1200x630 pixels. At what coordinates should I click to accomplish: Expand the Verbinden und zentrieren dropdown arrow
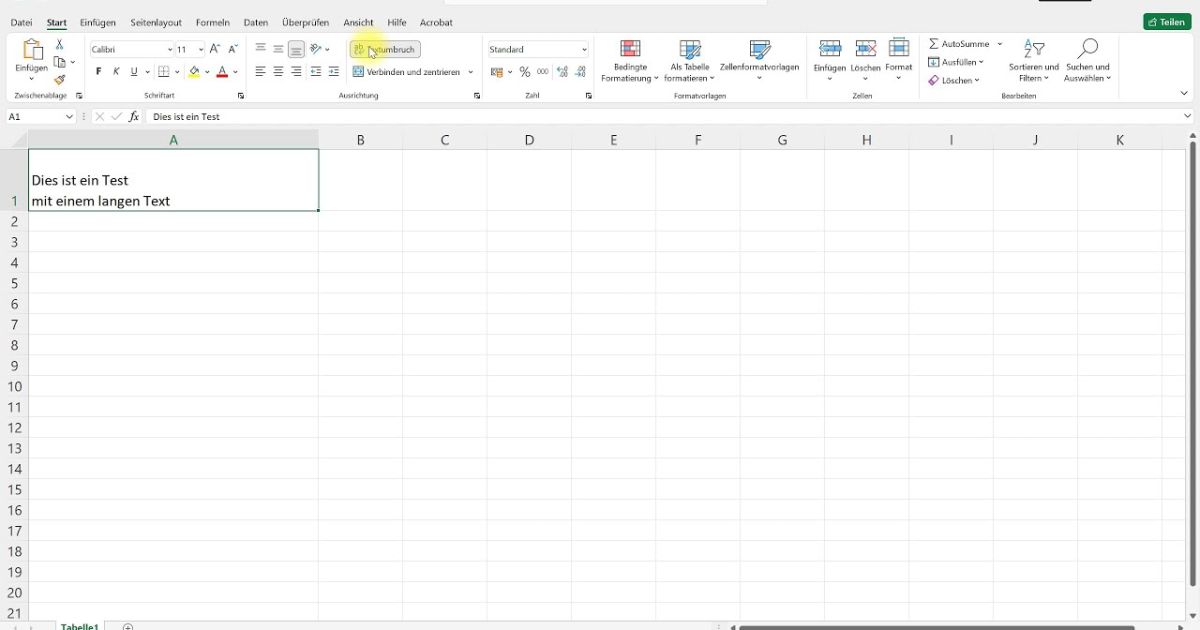471,72
